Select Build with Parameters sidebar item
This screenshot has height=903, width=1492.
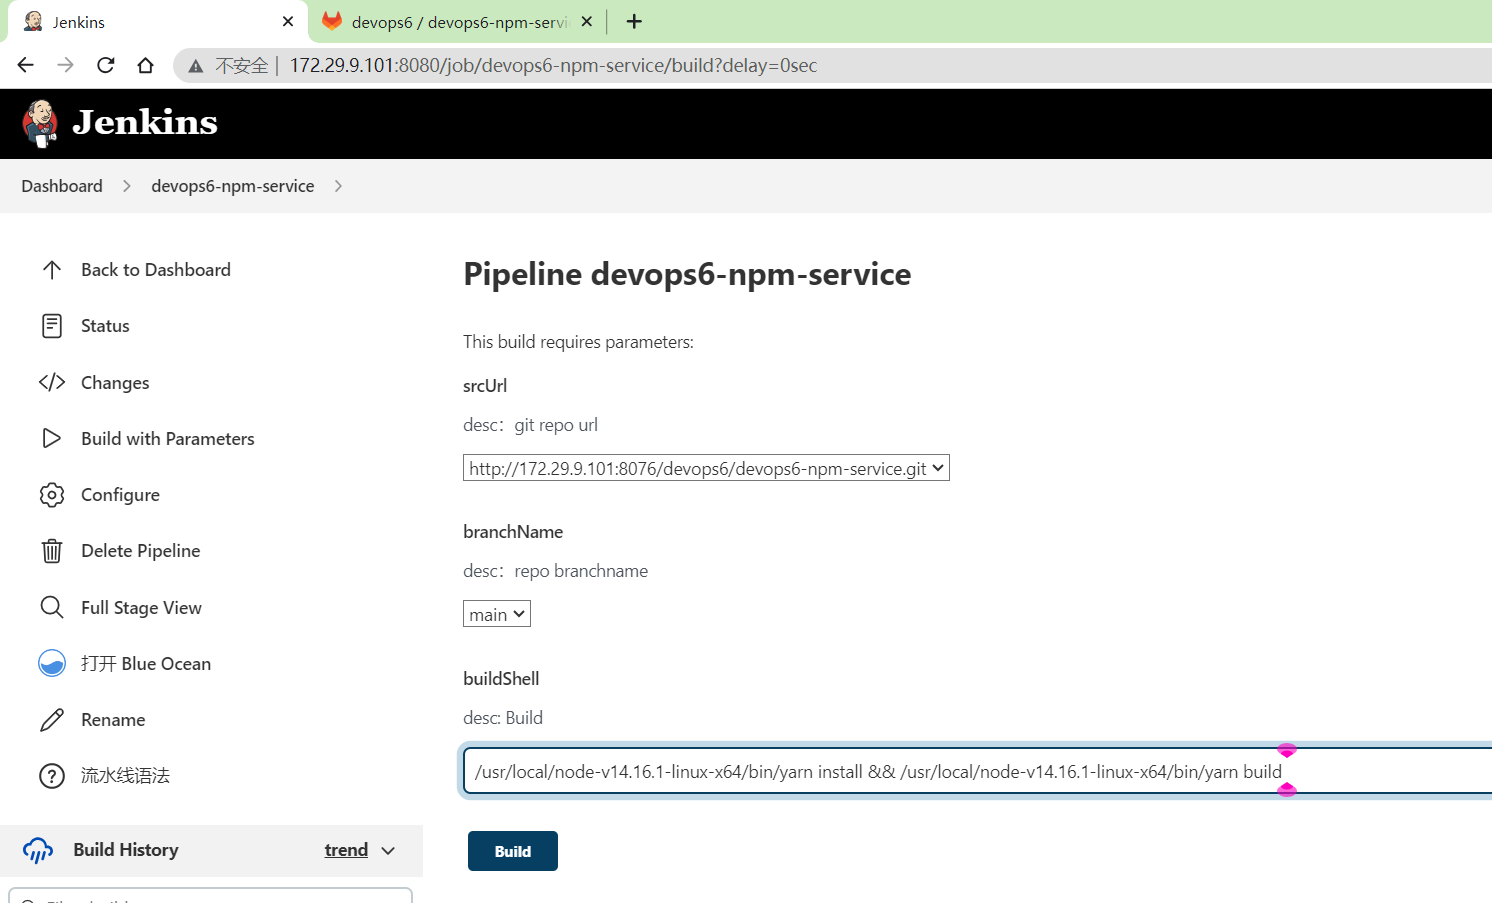click(168, 439)
